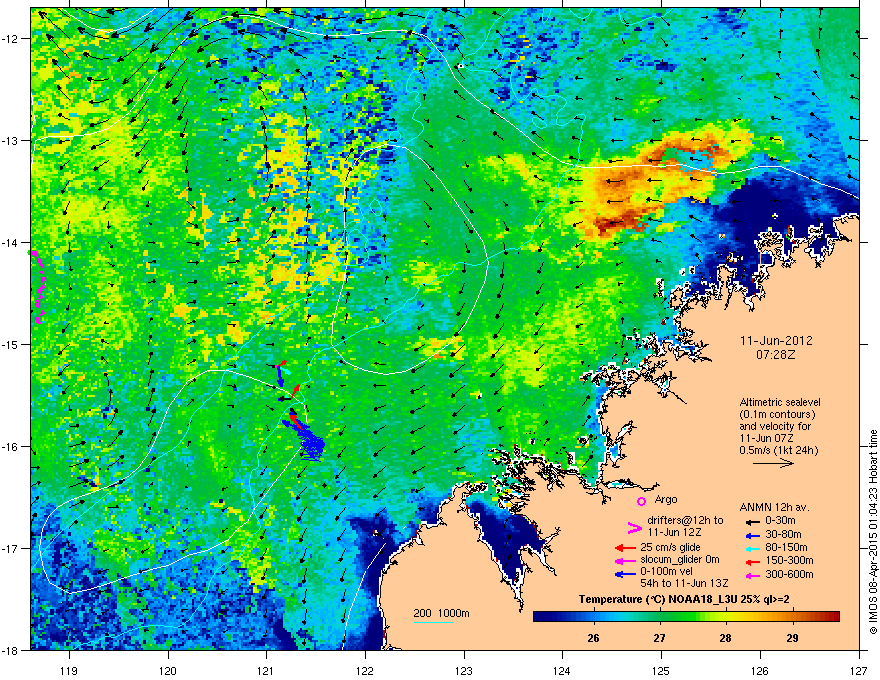Click the longitude axis label '127'
Viewport: 880px width, 680px height.
click(859, 670)
